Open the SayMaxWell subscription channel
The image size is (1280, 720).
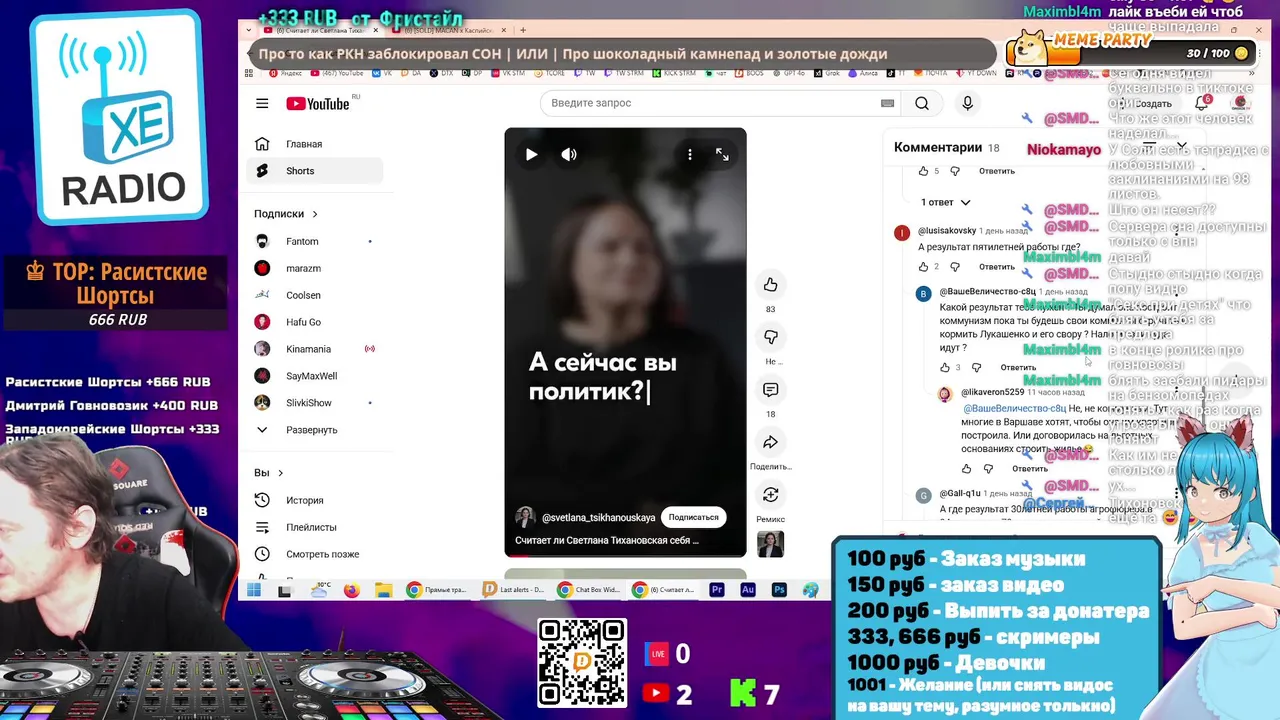[314, 376]
